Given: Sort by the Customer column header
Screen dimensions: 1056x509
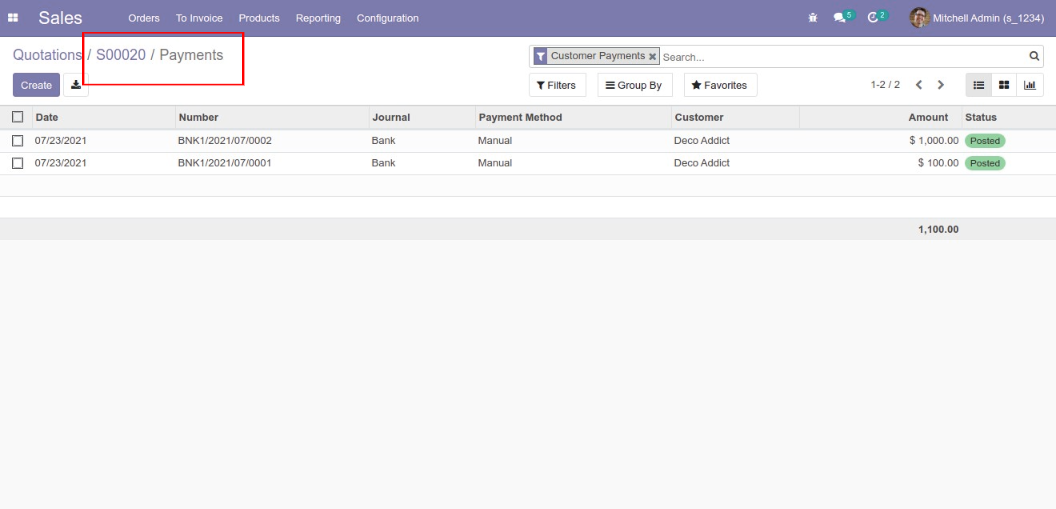Looking at the screenshot, I should (x=735, y=117).
